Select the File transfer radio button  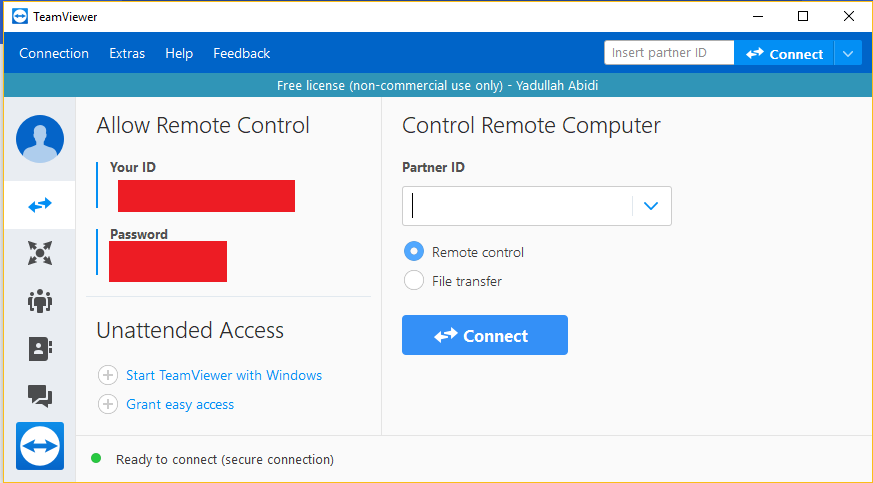[x=414, y=280]
